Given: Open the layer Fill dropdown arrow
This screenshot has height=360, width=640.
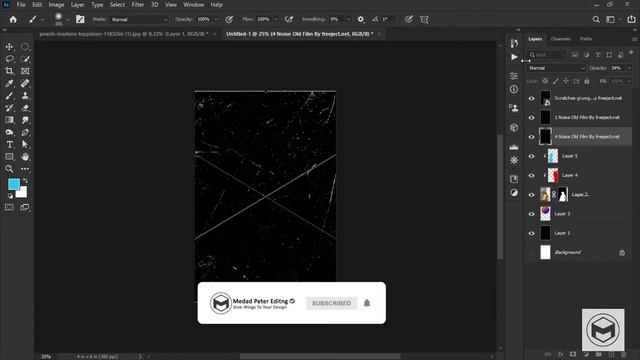Looking at the screenshot, I should [629, 81].
